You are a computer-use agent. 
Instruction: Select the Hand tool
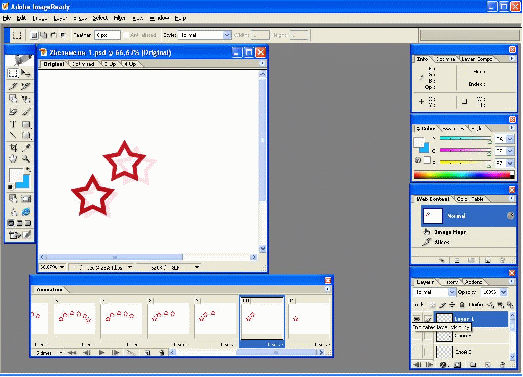coord(13,159)
